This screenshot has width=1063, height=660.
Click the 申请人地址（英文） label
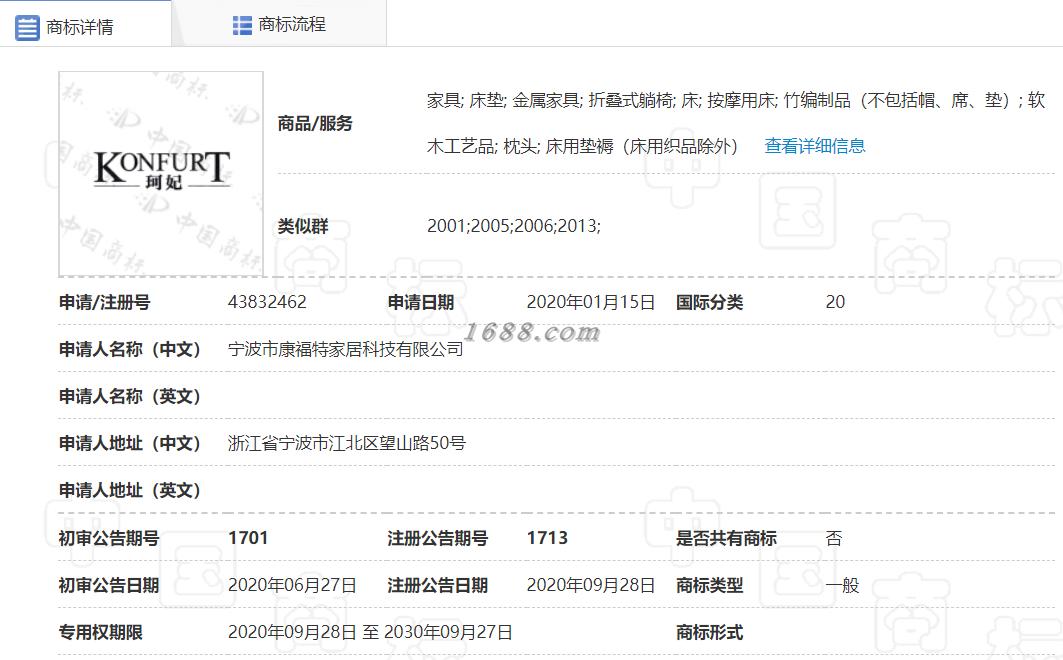(130, 491)
